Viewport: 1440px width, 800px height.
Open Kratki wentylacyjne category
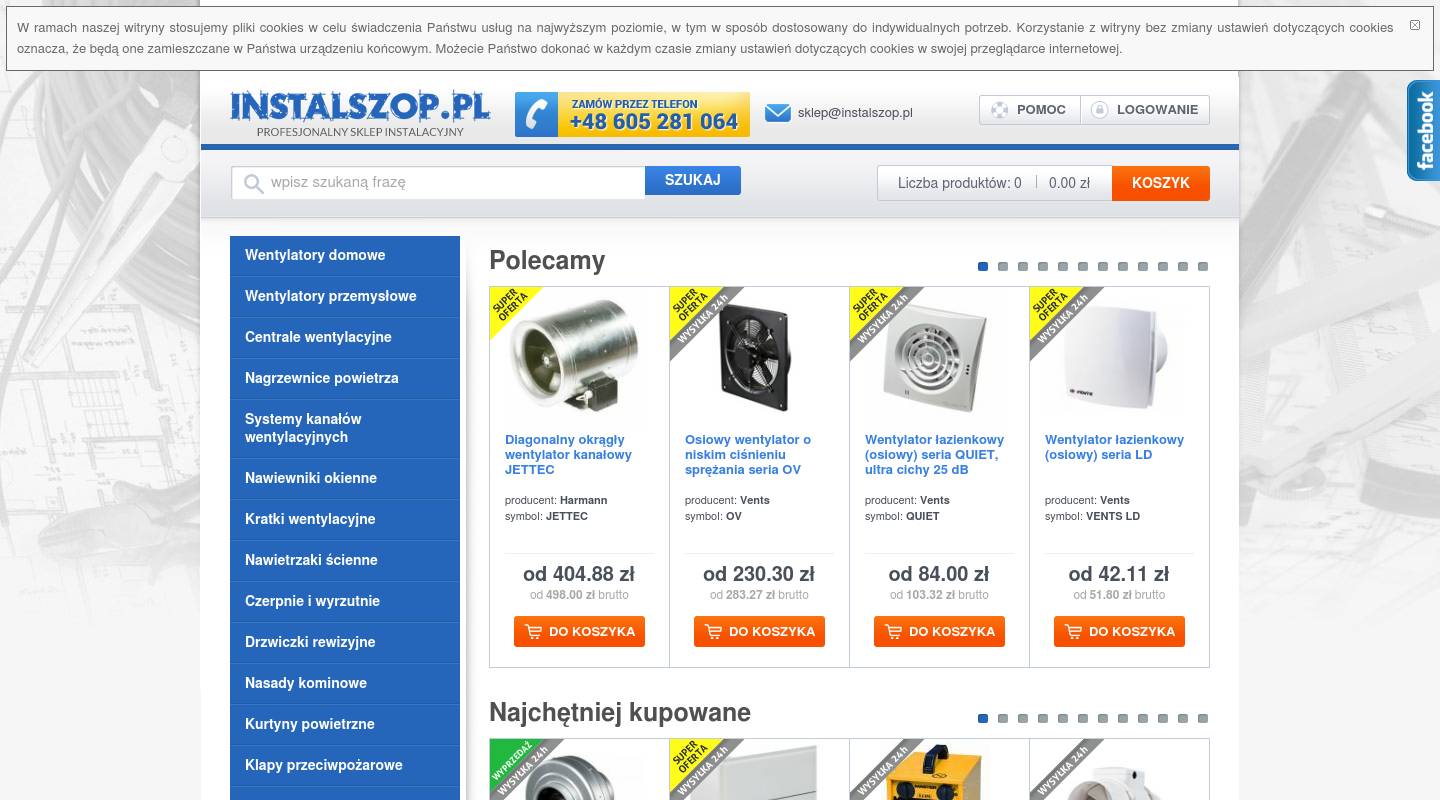point(345,519)
